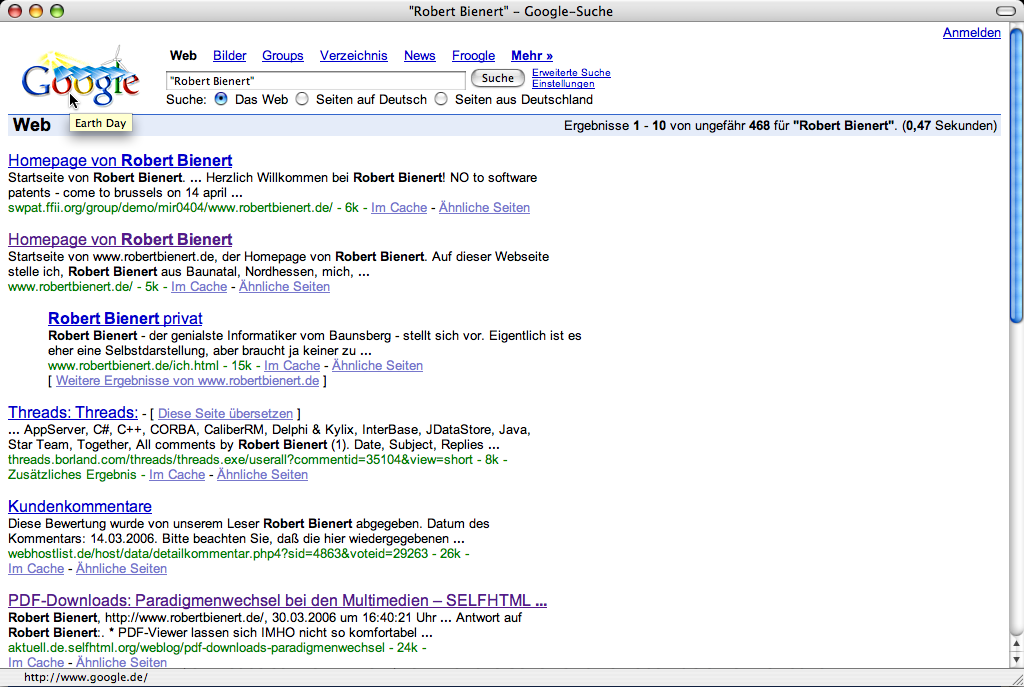1024x687 pixels.
Task: Select the bold Web tab above the search box
Action: [184, 56]
